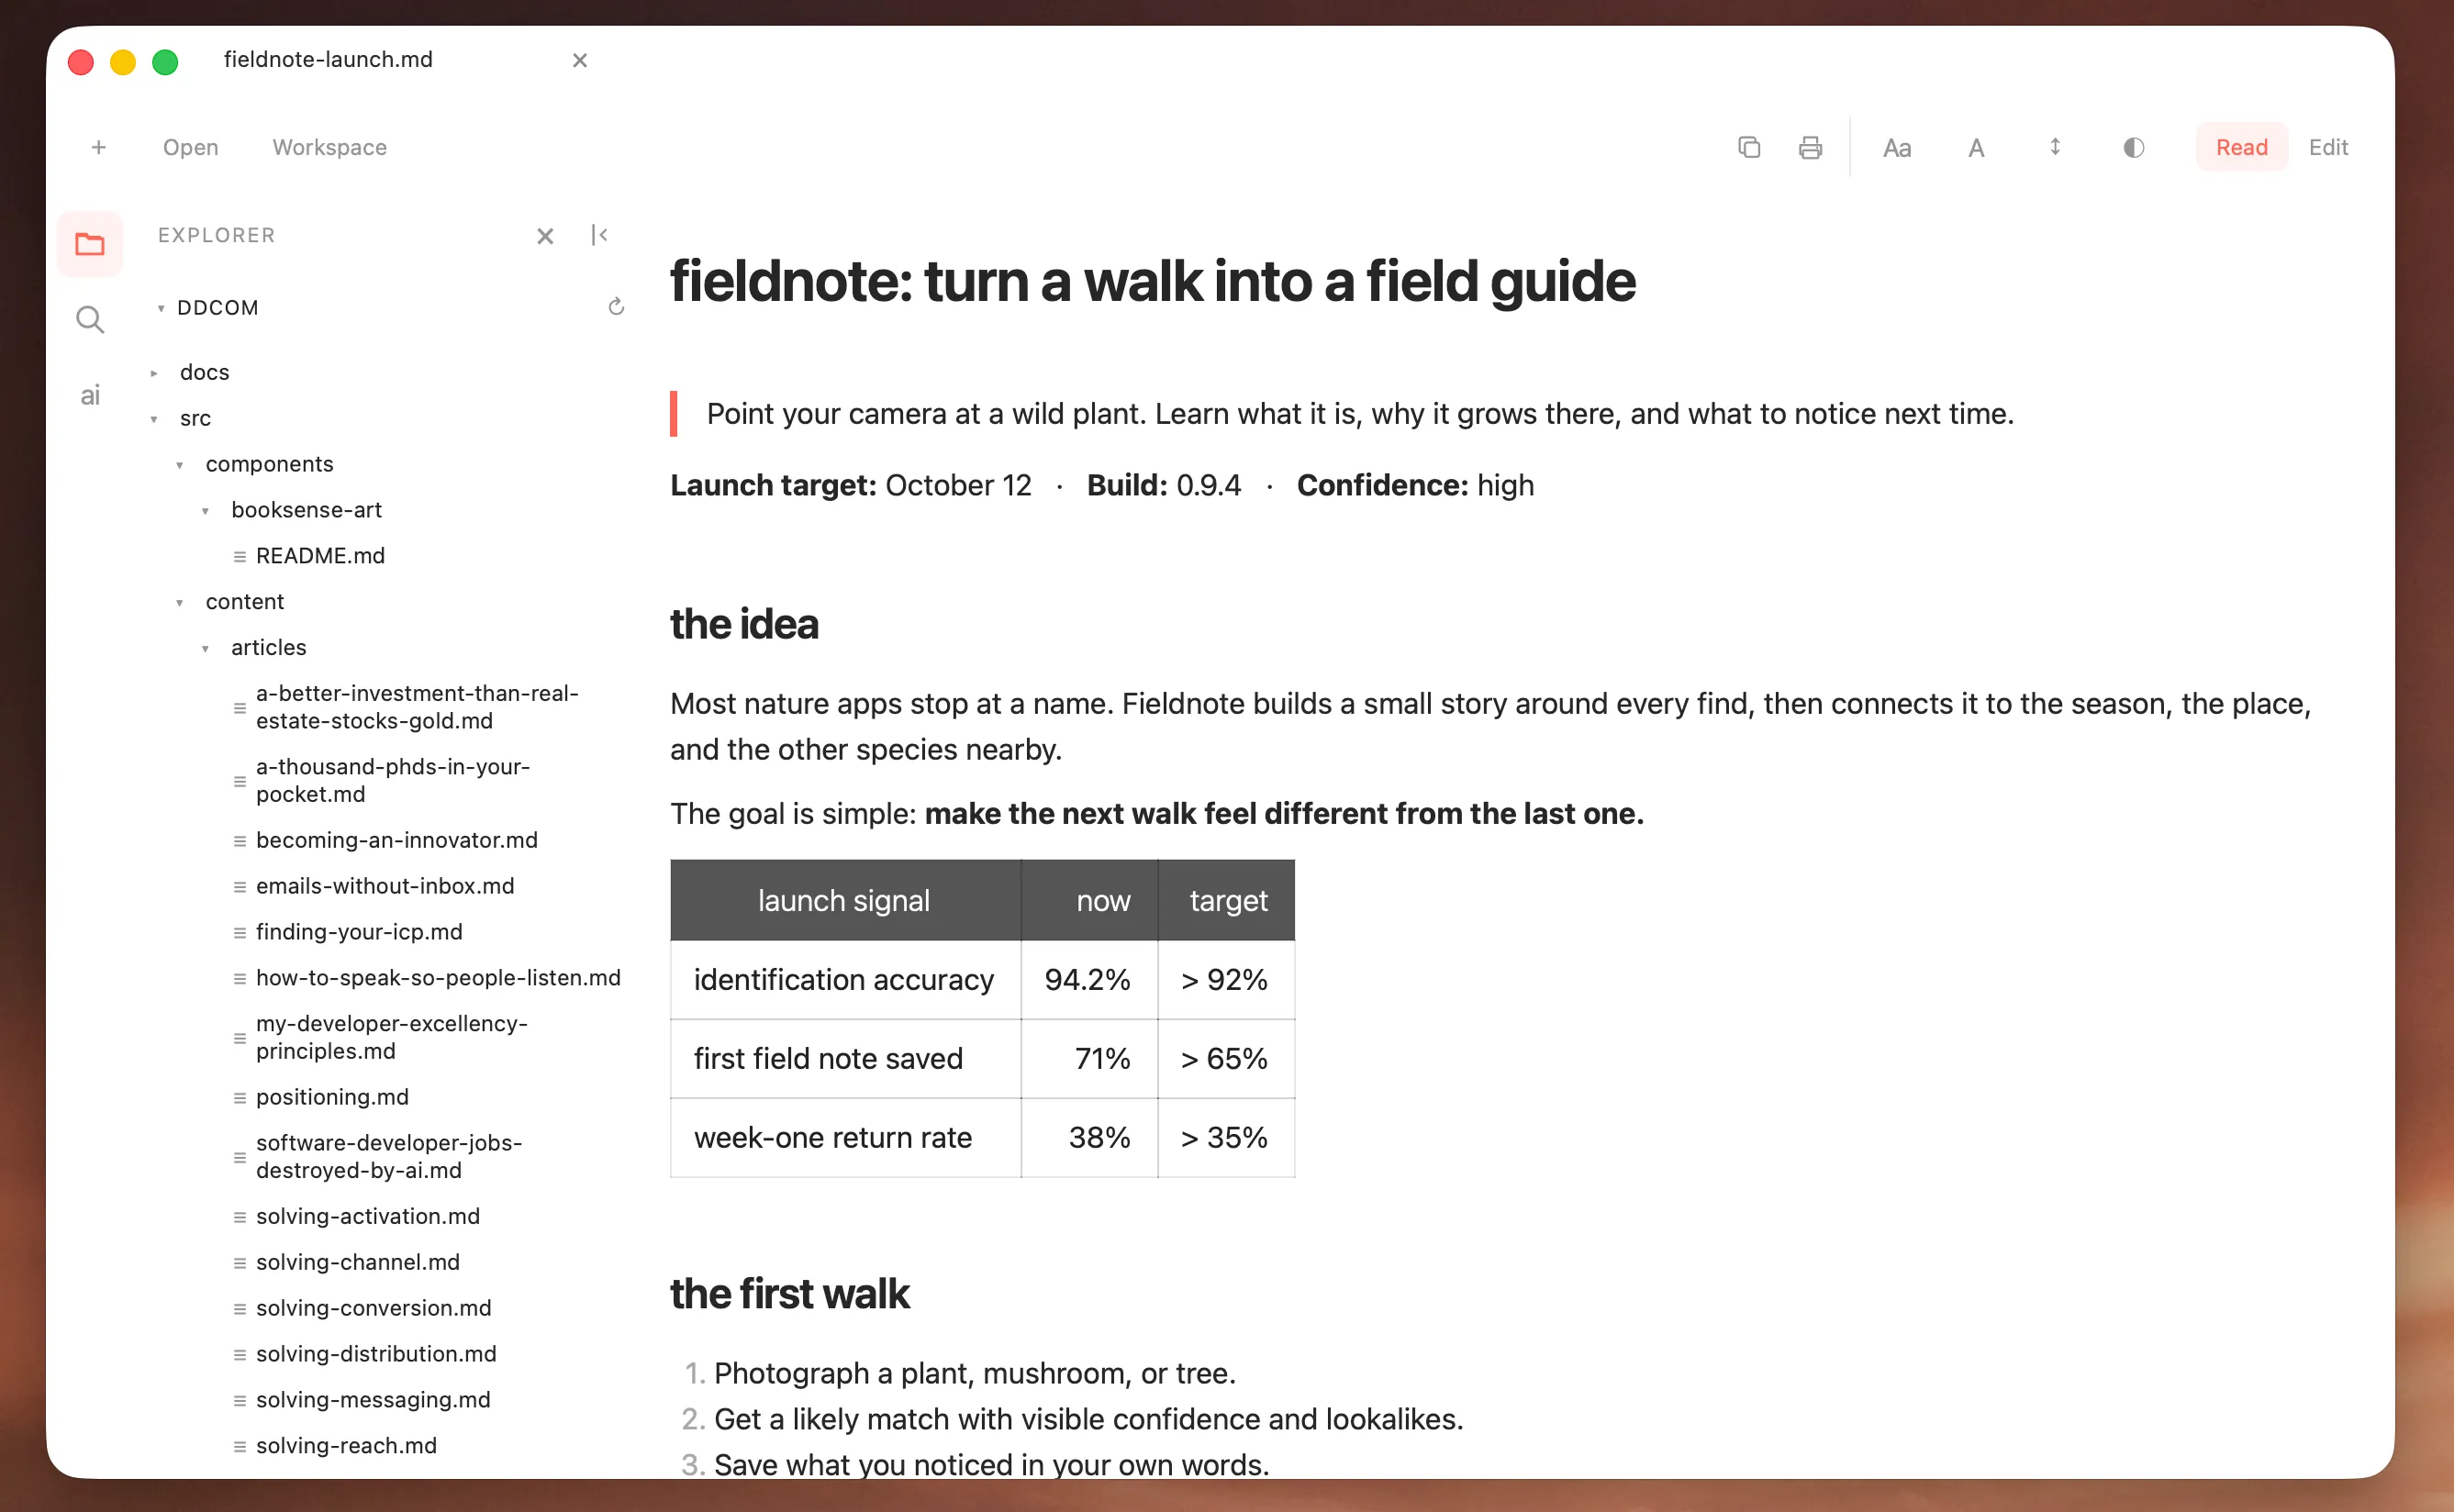Open README.md in the file tree
This screenshot has height=1512, width=2454.
(x=320, y=555)
